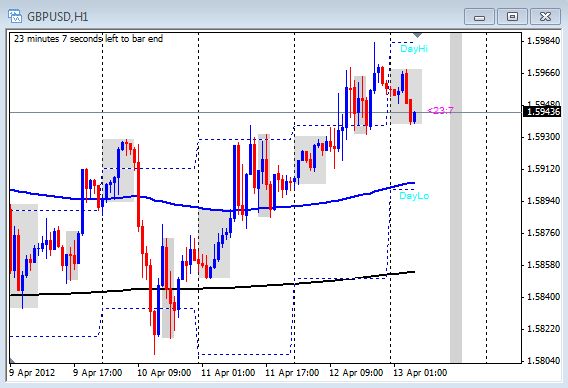Click the GBPUSD,H1 chart window icon
The image size is (568, 388).
coord(15,16)
